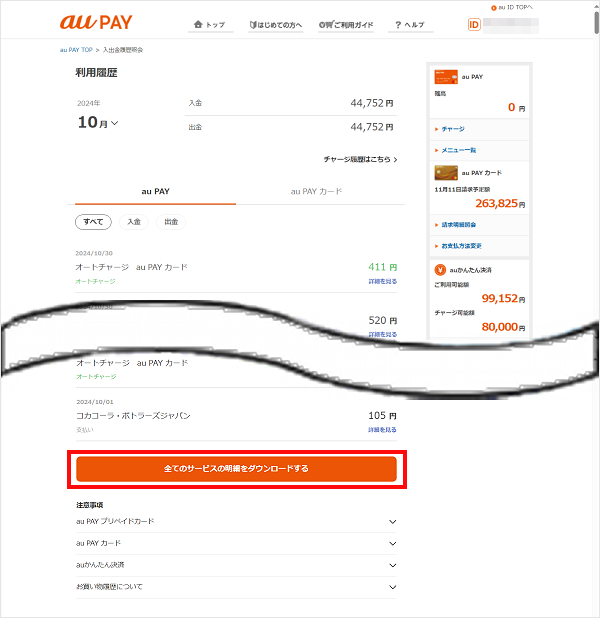Open the ご利用ガイド usage guide
The image size is (600, 618).
[347, 24]
